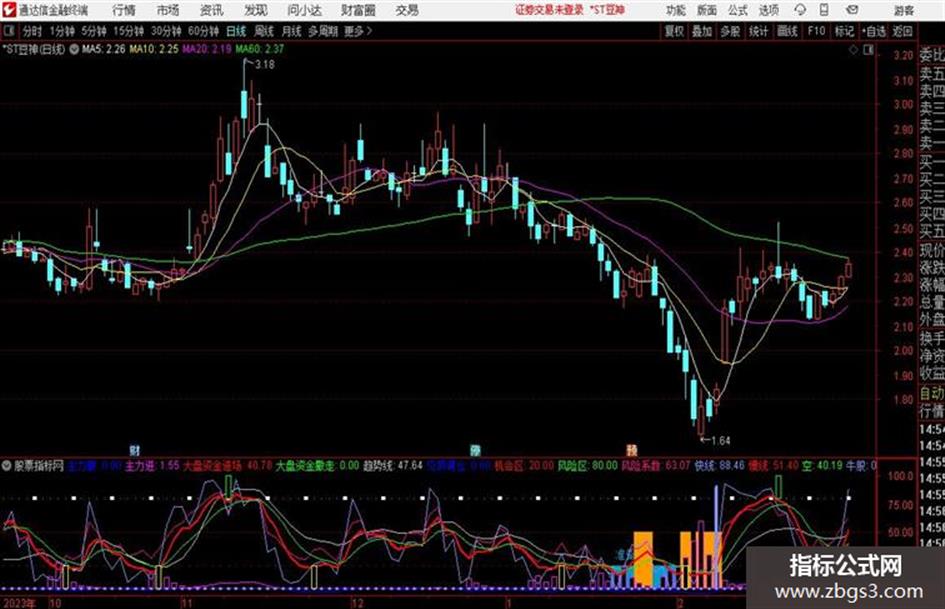Viewport: 945px width, 609px height.
Task: Open the 市场 menu
Action: 168,10
